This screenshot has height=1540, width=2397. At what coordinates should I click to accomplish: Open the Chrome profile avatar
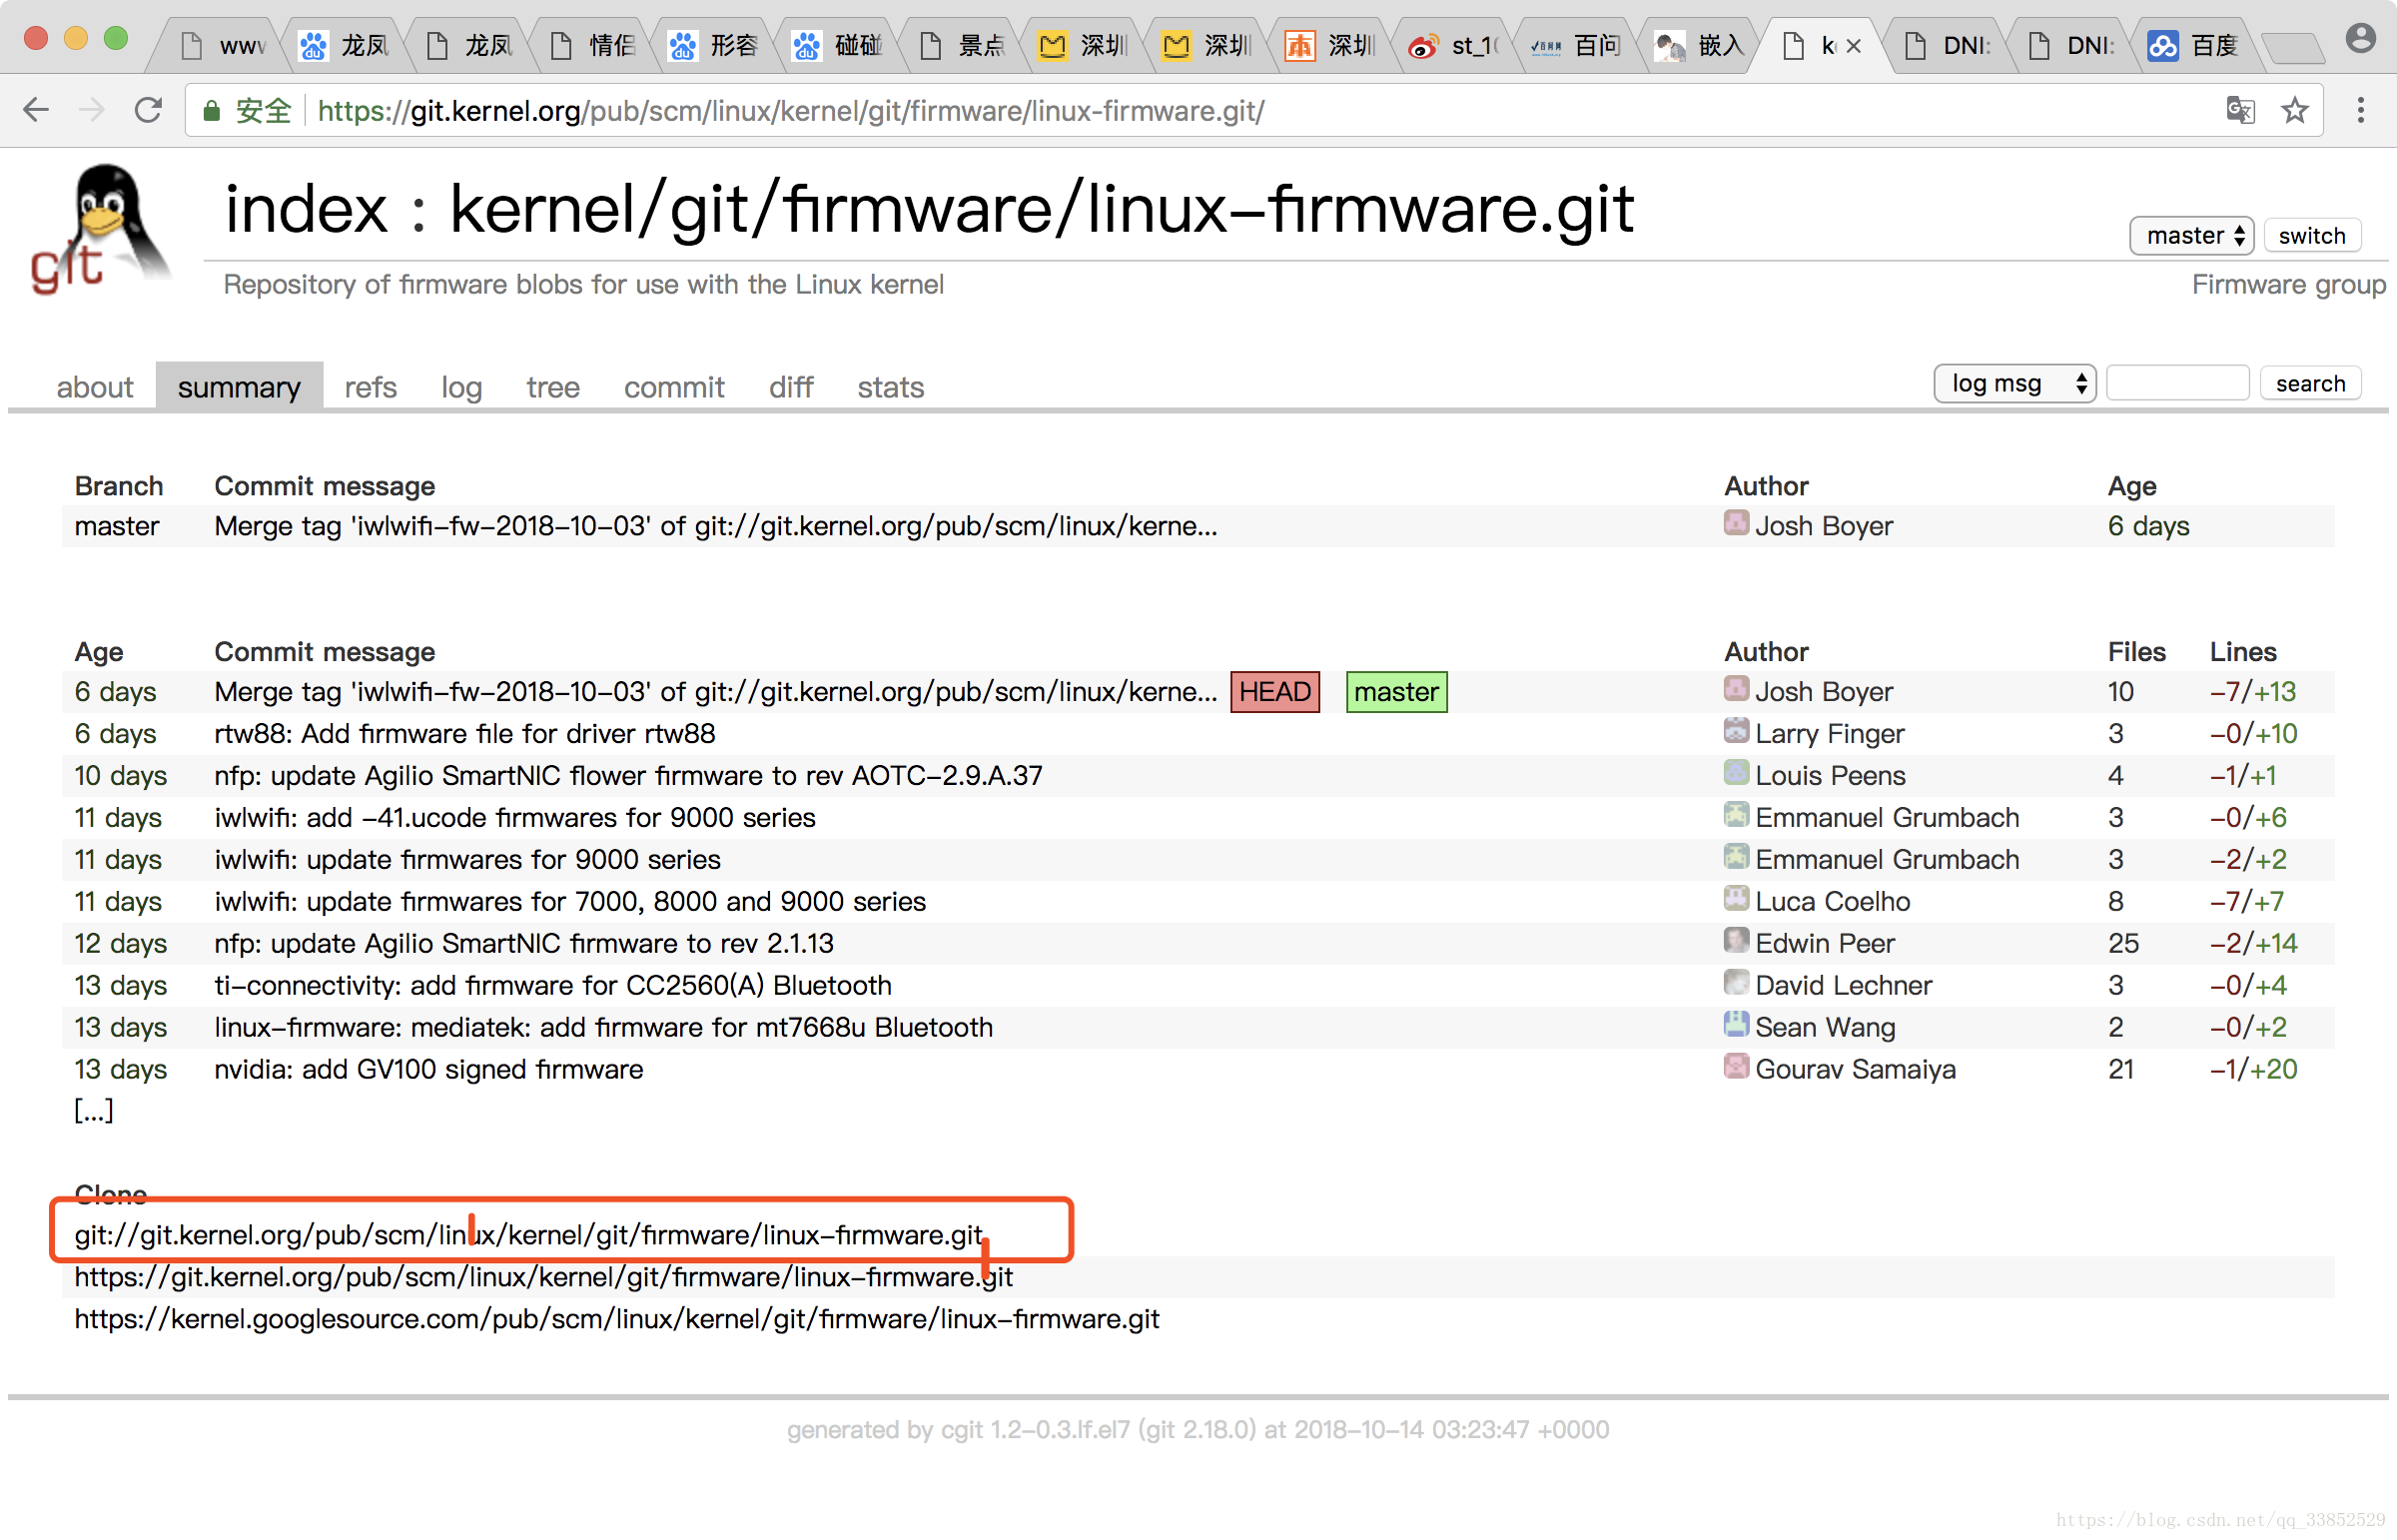pyautogui.click(x=2361, y=37)
